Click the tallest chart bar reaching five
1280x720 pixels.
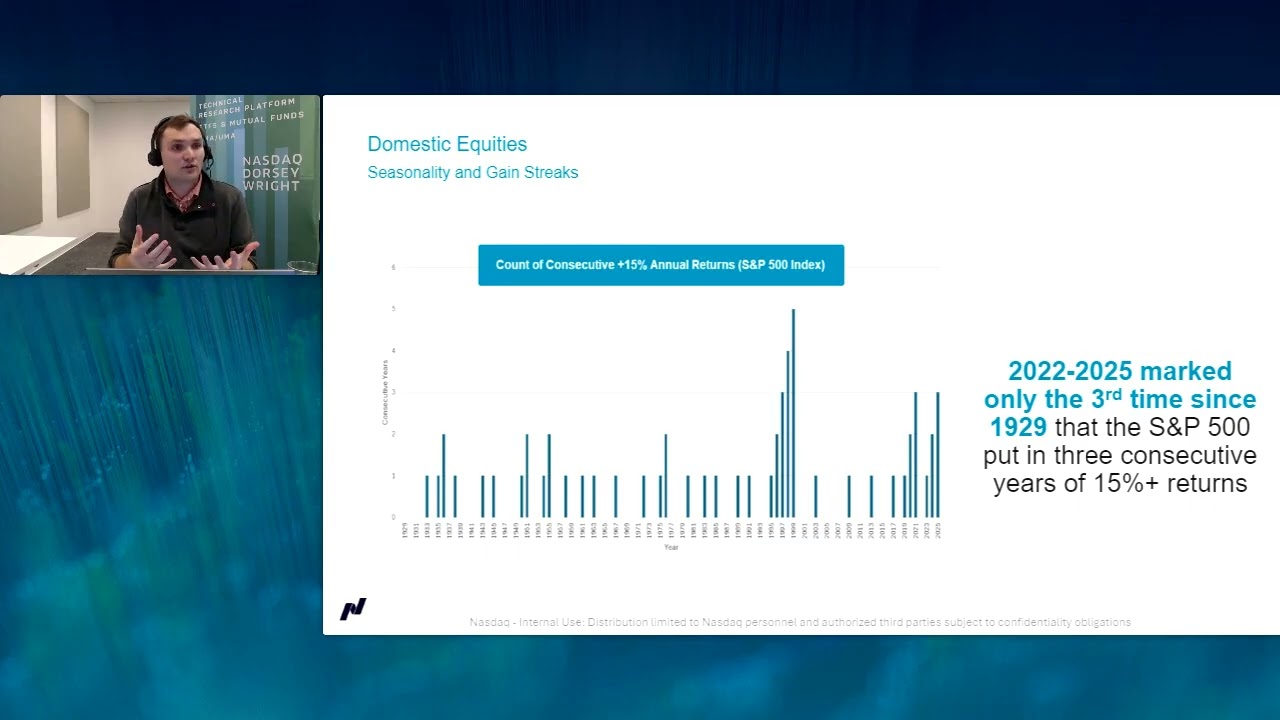(x=793, y=413)
